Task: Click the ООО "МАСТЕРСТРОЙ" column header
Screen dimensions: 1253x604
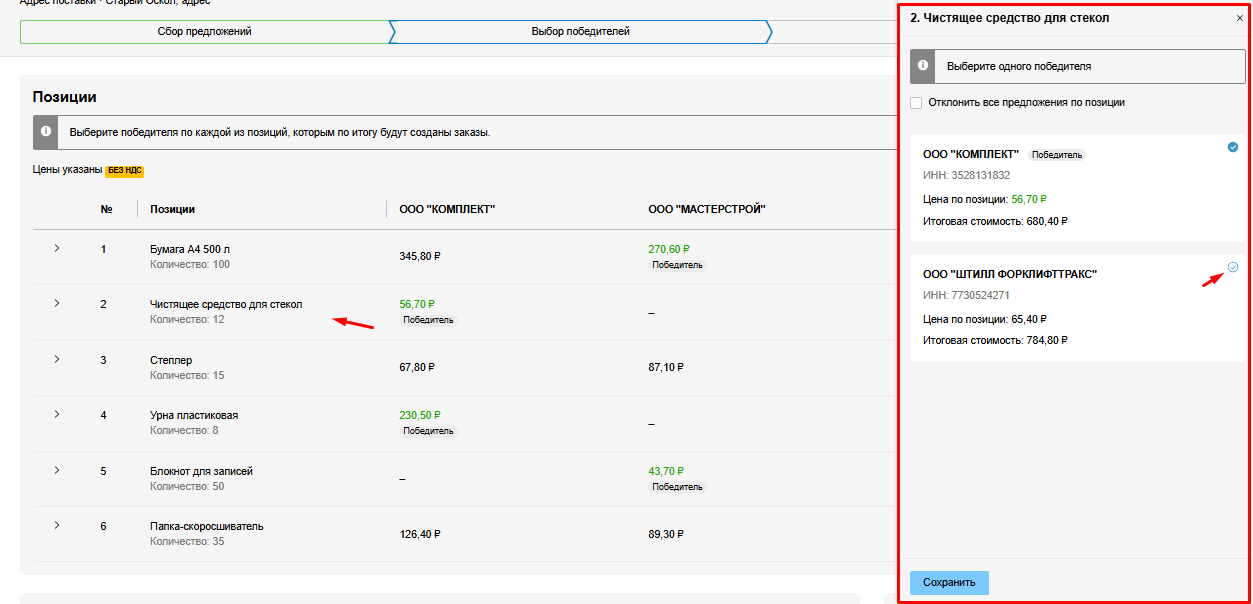Action: pyautogui.click(x=706, y=209)
